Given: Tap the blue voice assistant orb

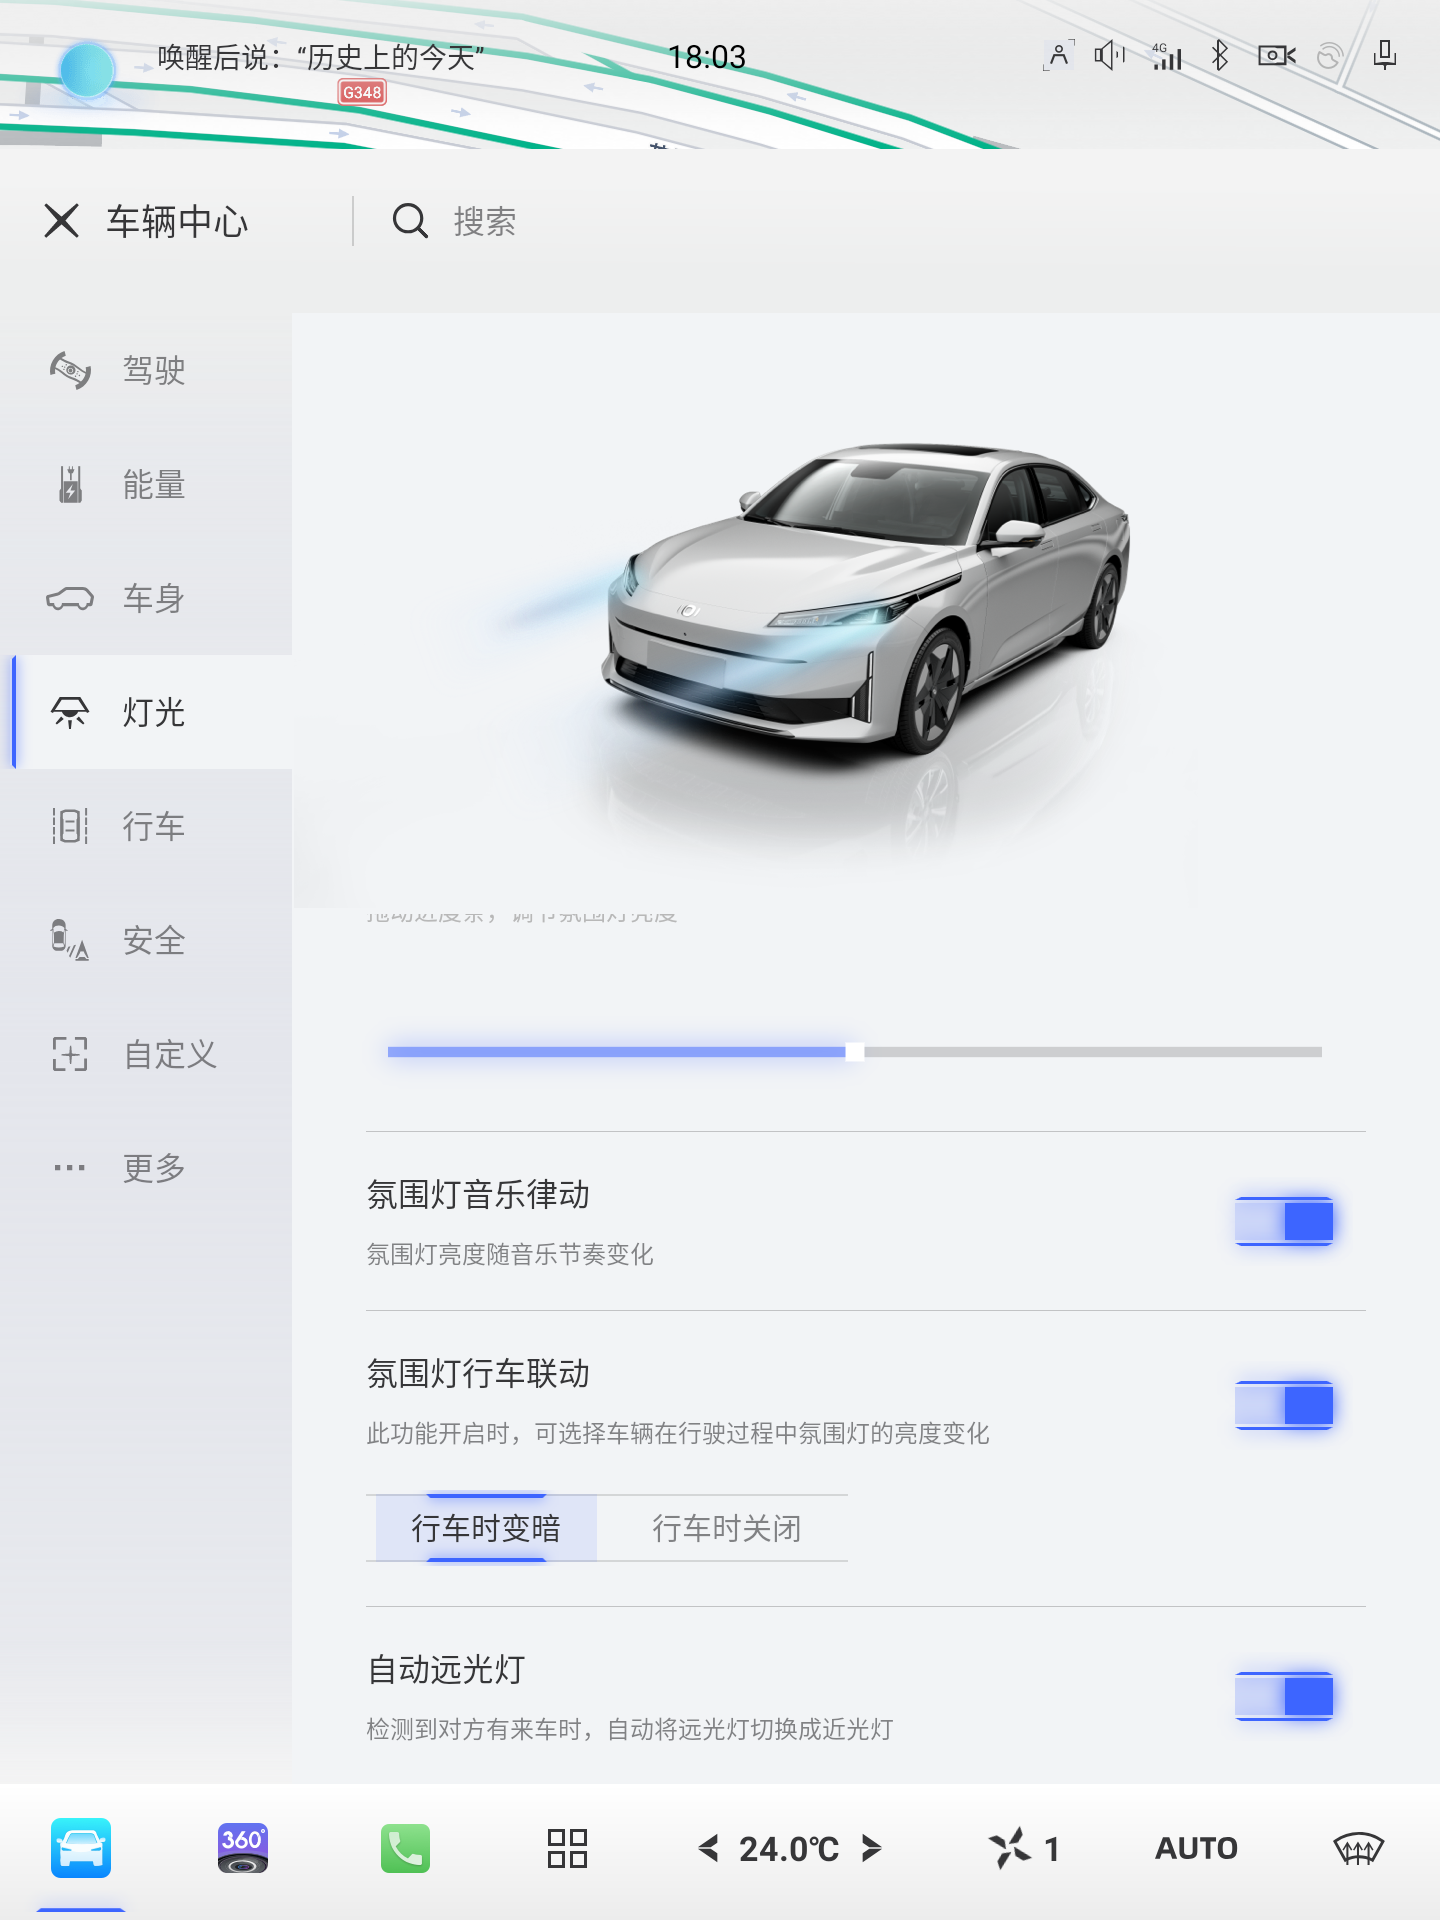Looking at the screenshot, I should (x=88, y=70).
